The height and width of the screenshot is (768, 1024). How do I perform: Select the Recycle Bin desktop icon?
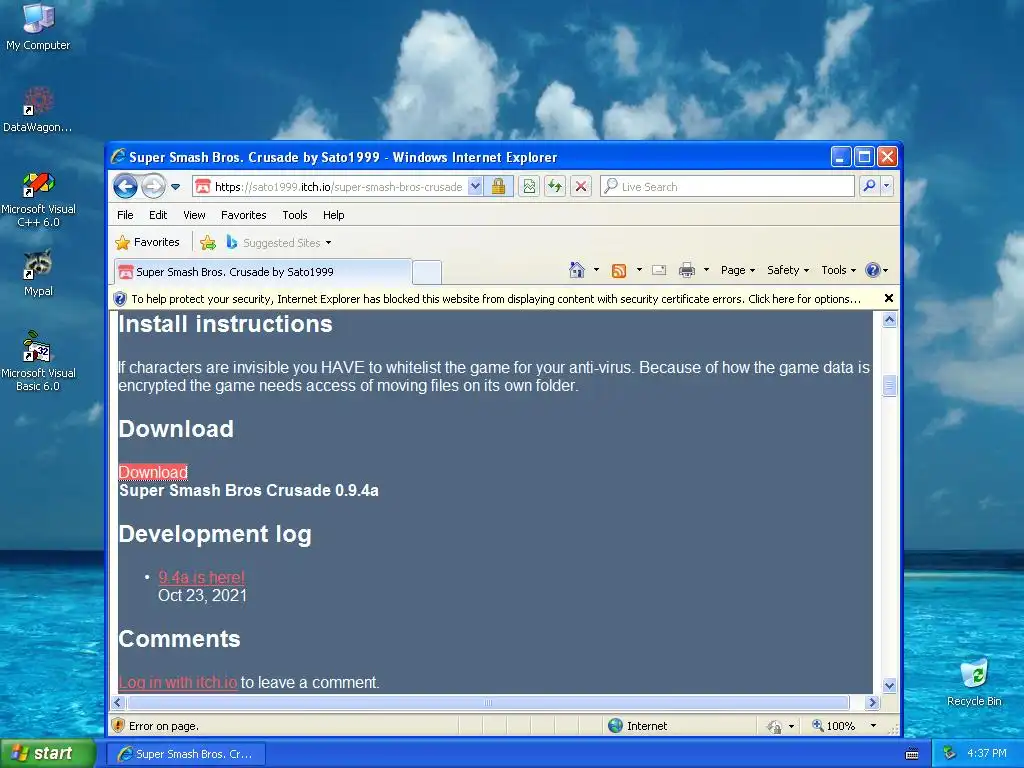[x=974, y=682]
